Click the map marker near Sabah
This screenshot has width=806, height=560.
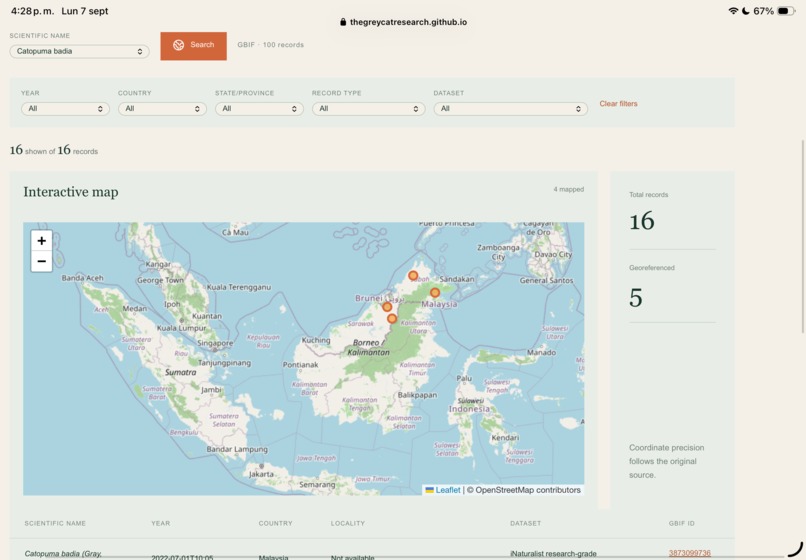(413, 276)
